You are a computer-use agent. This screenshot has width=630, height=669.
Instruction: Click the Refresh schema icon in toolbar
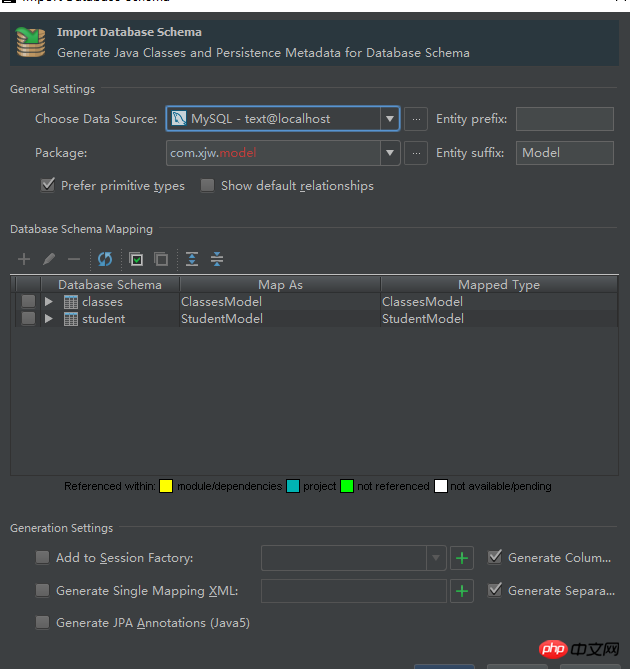105,259
